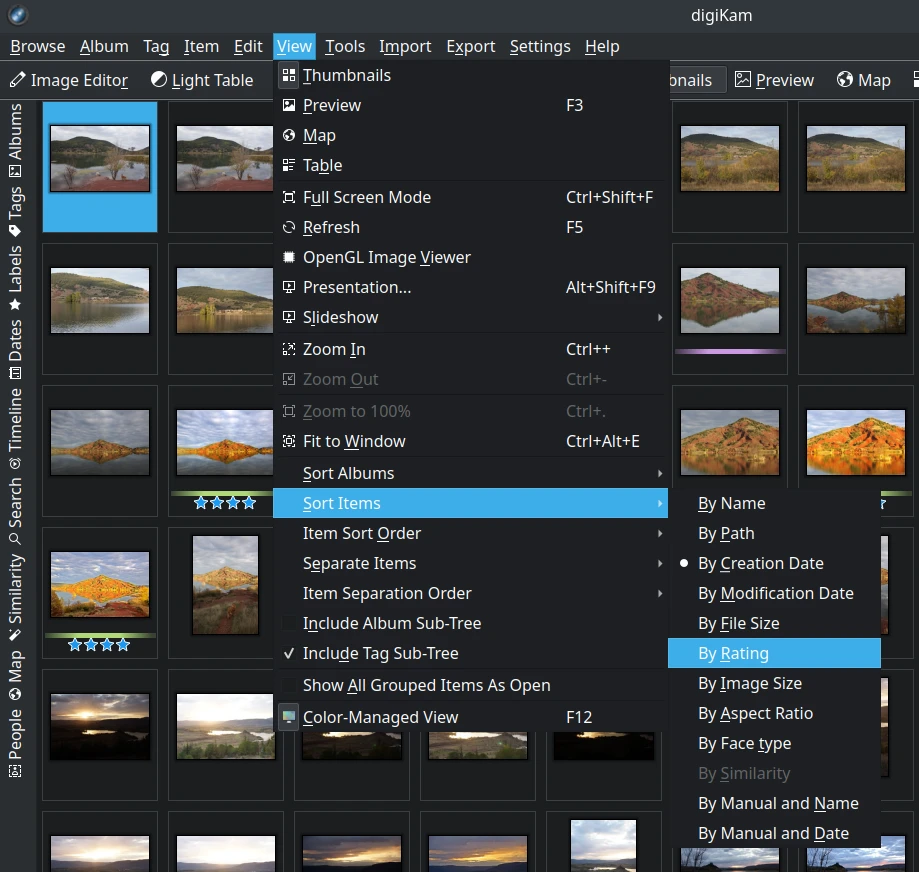This screenshot has width=919, height=872.
Task: Click the Presentation screen icon
Action: [x=288, y=287]
